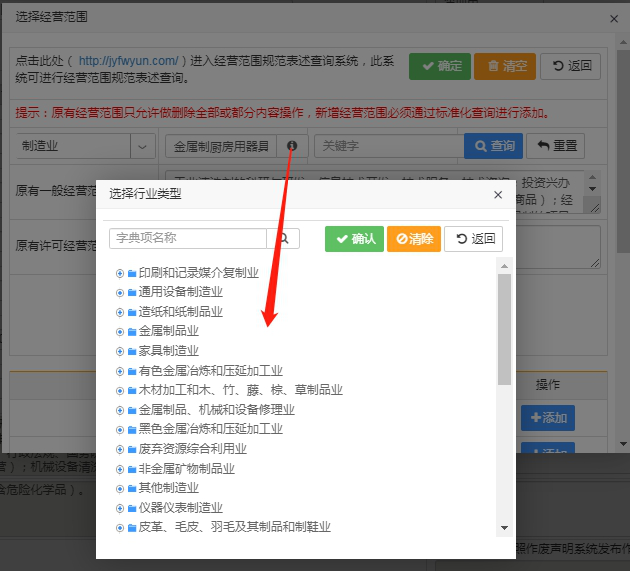The image size is (630, 571).
Task: Click the 字典项名称 search field
Action: (188, 238)
